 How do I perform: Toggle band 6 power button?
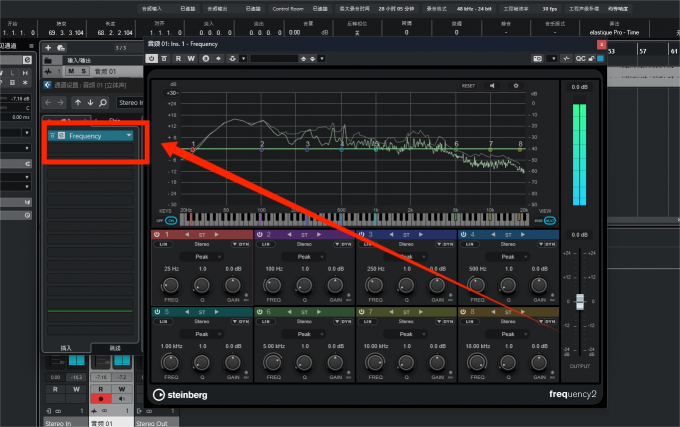[x=259, y=312]
